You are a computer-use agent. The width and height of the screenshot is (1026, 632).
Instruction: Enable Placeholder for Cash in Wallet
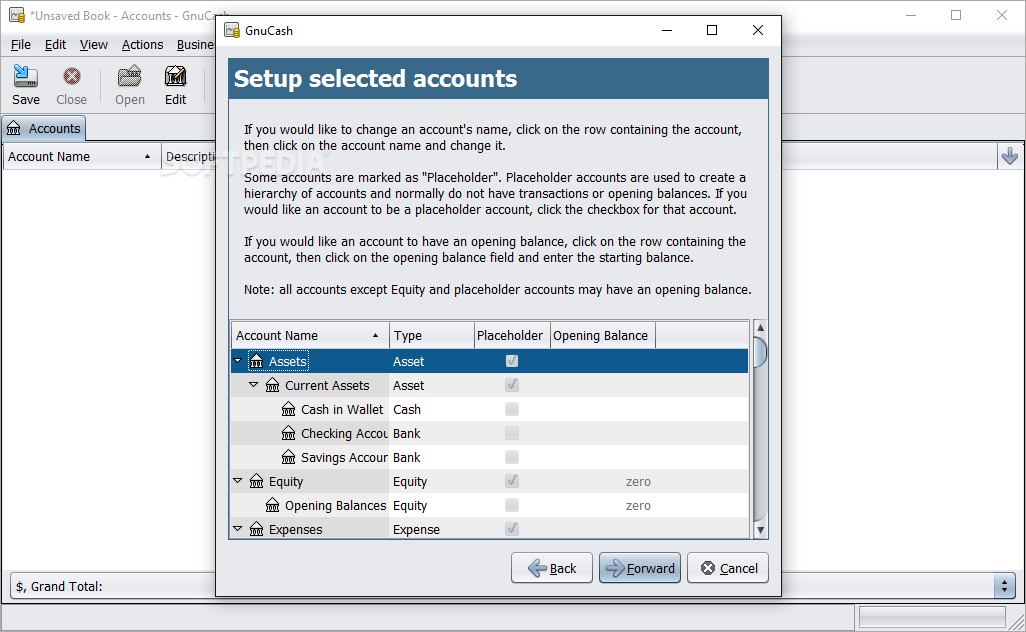[512, 409]
